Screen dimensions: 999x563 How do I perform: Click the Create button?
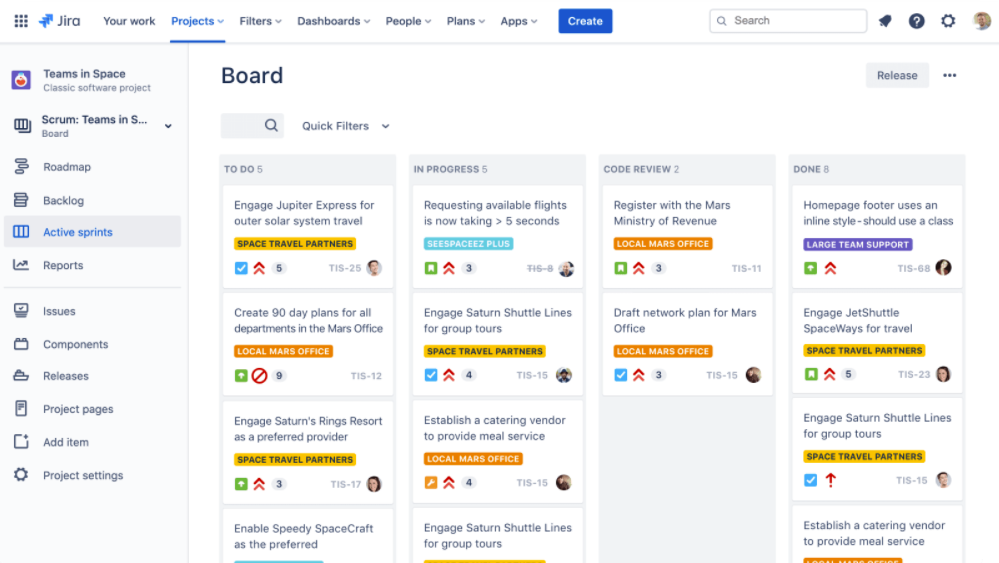(585, 21)
